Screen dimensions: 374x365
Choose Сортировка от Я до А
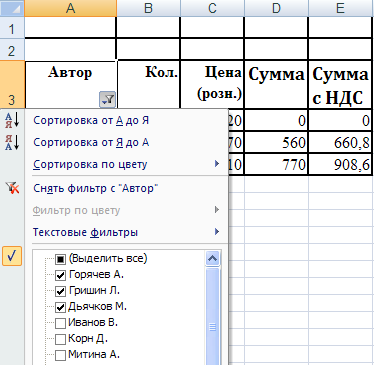click(91, 142)
